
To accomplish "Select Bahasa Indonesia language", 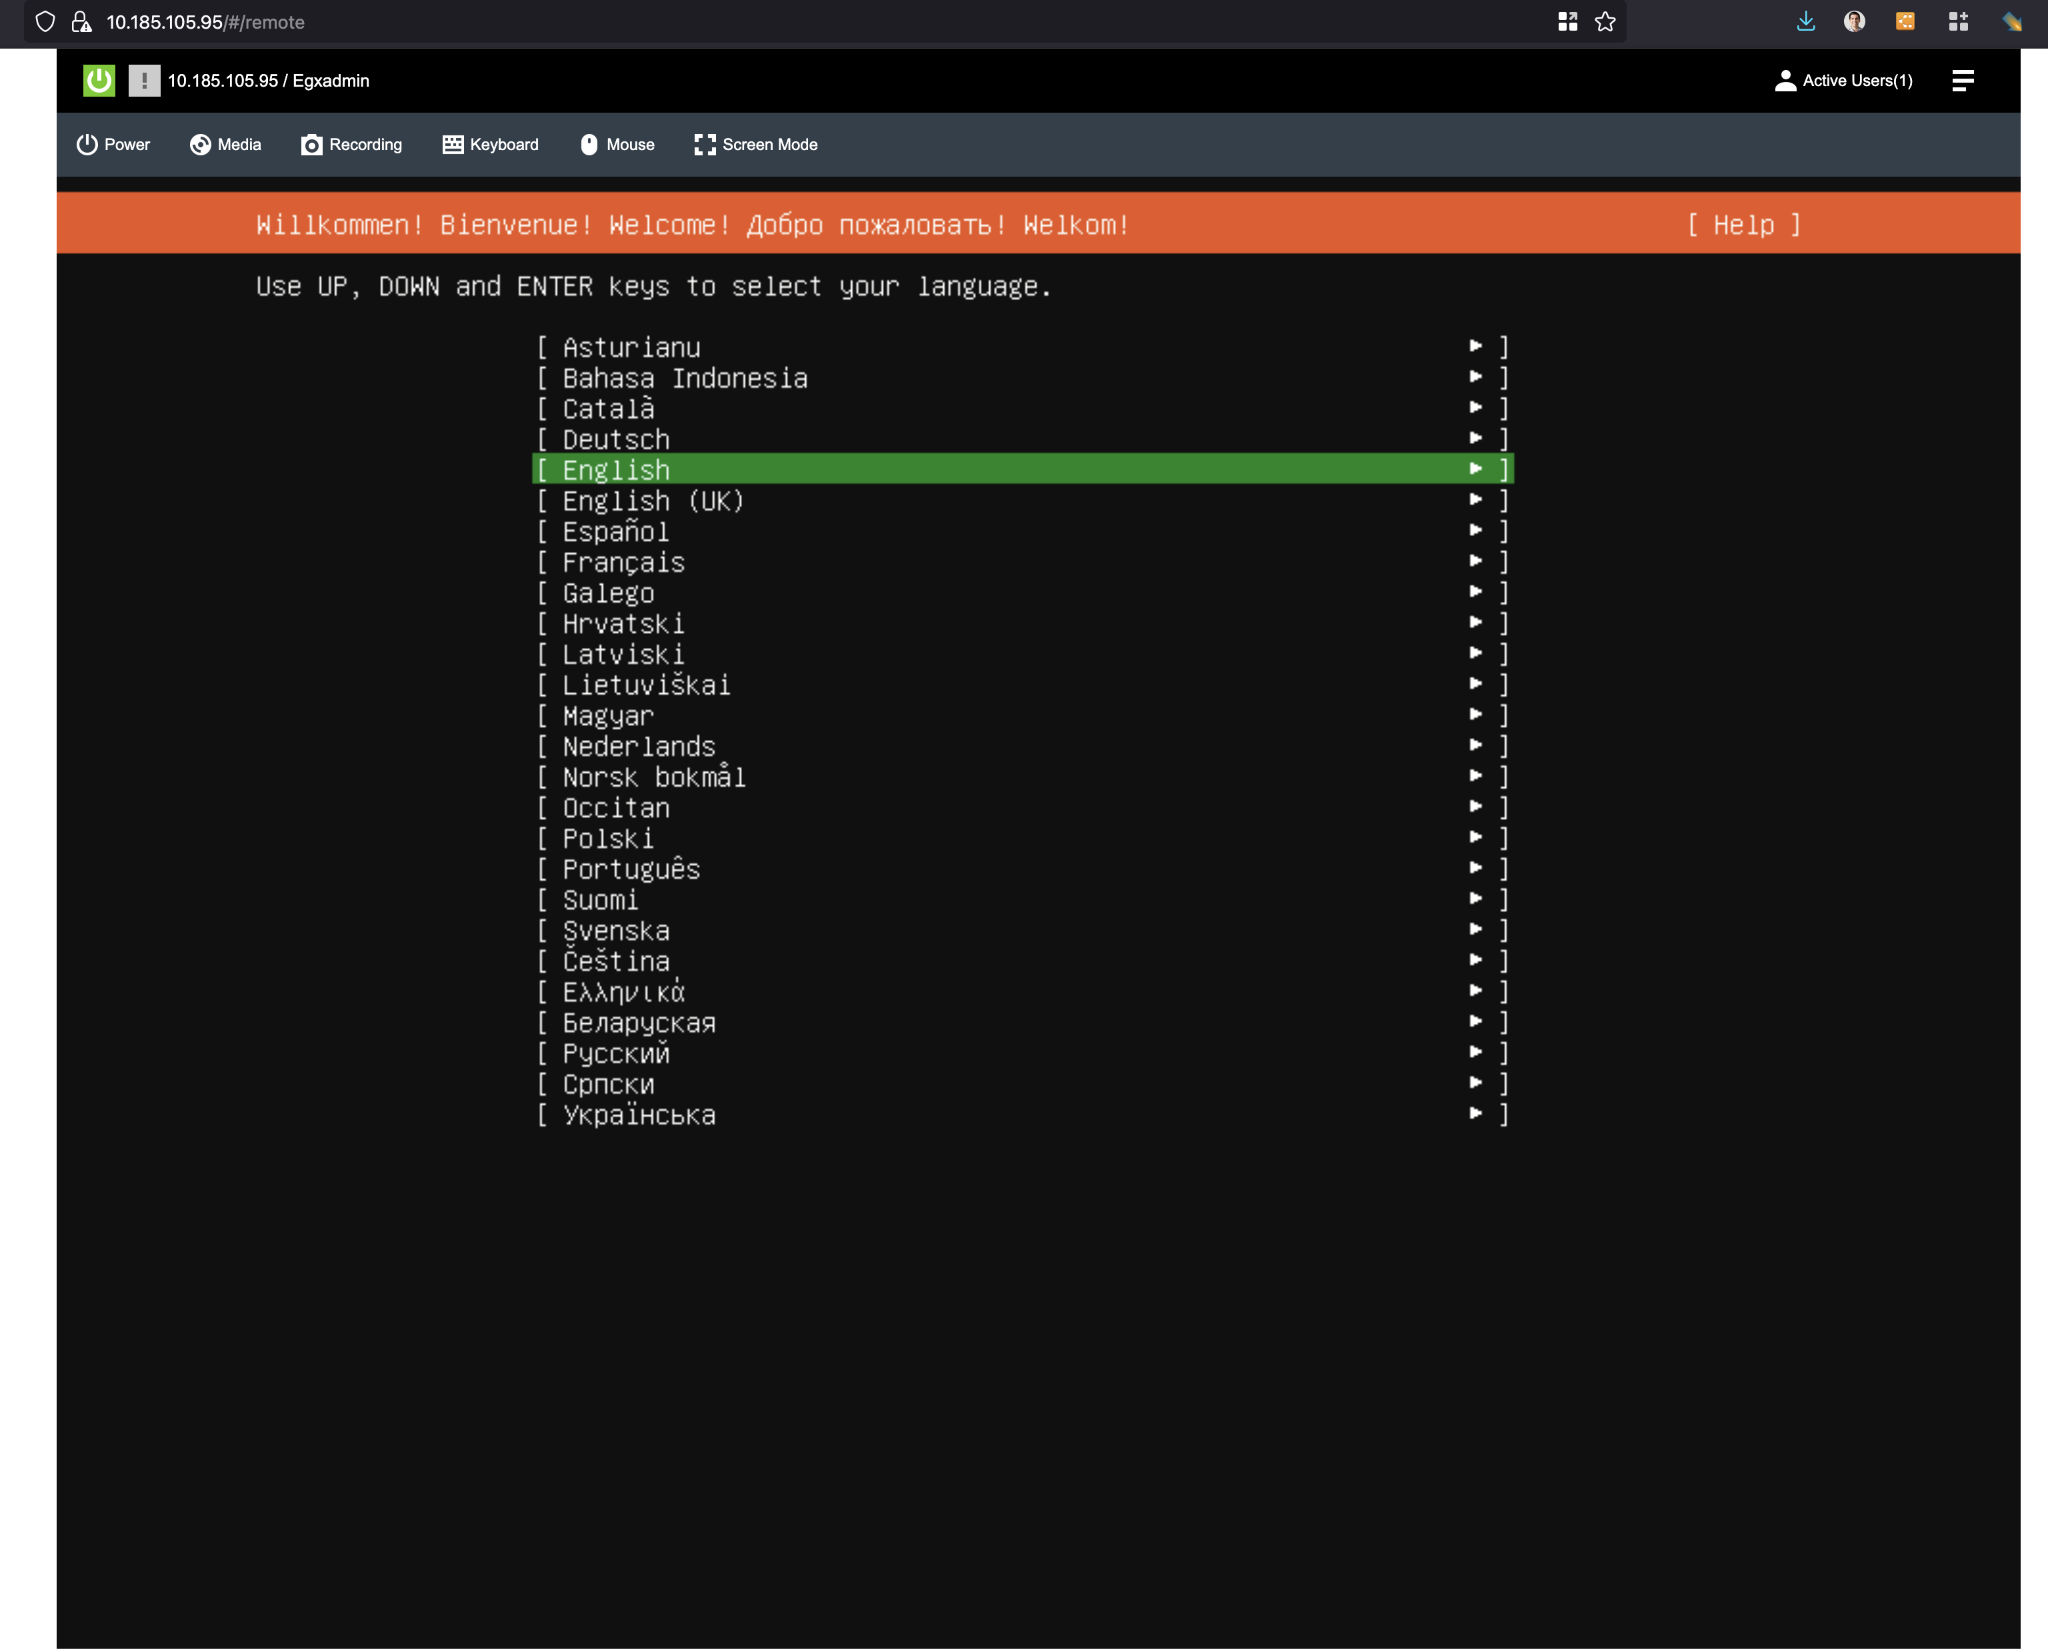I will pyautogui.click(x=1022, y=378).
